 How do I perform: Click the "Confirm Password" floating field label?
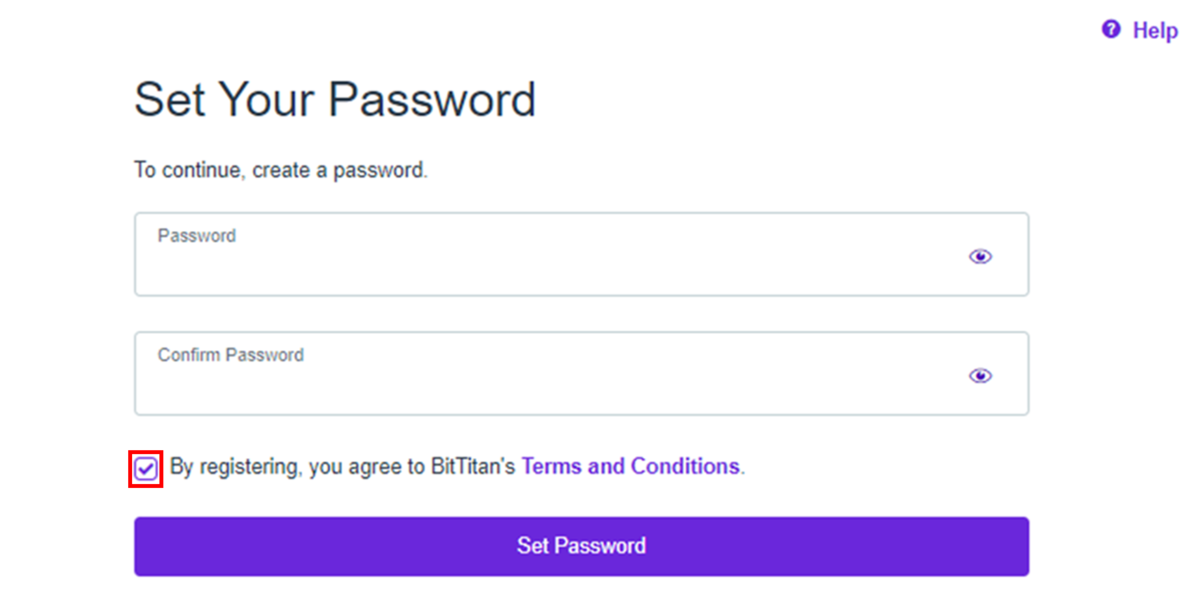click(x=231, y=355)
